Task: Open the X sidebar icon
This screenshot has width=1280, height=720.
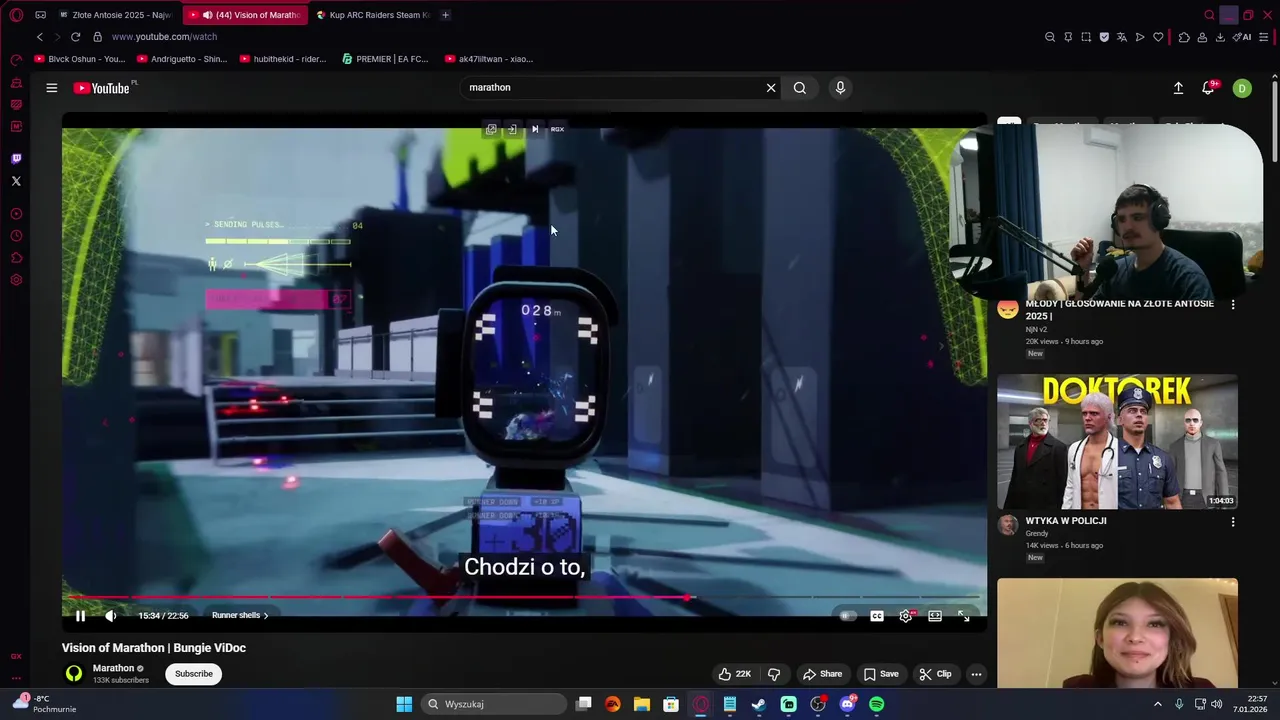Action: click(16, 181)
